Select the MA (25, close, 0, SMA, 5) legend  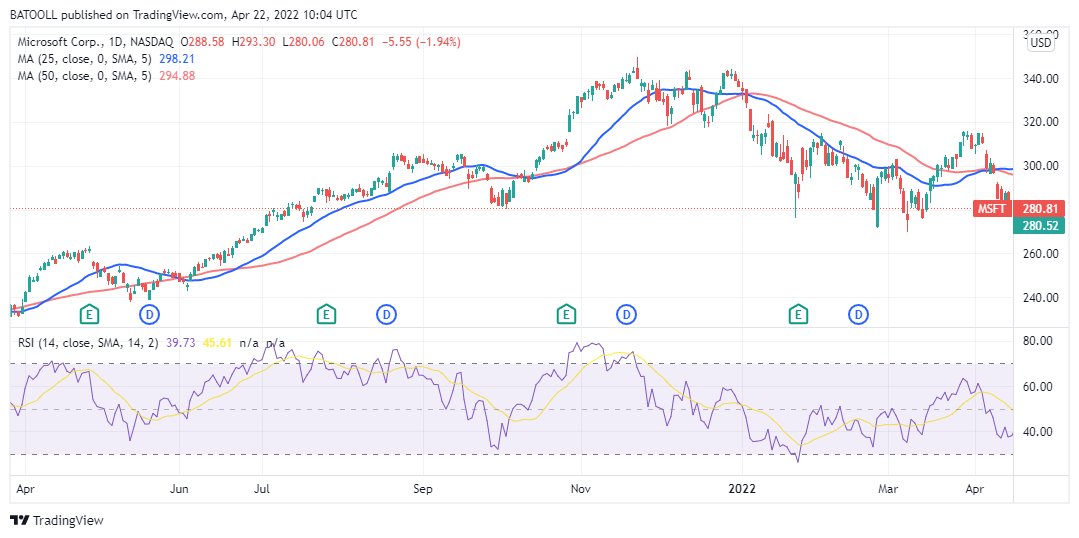point(84,59)
